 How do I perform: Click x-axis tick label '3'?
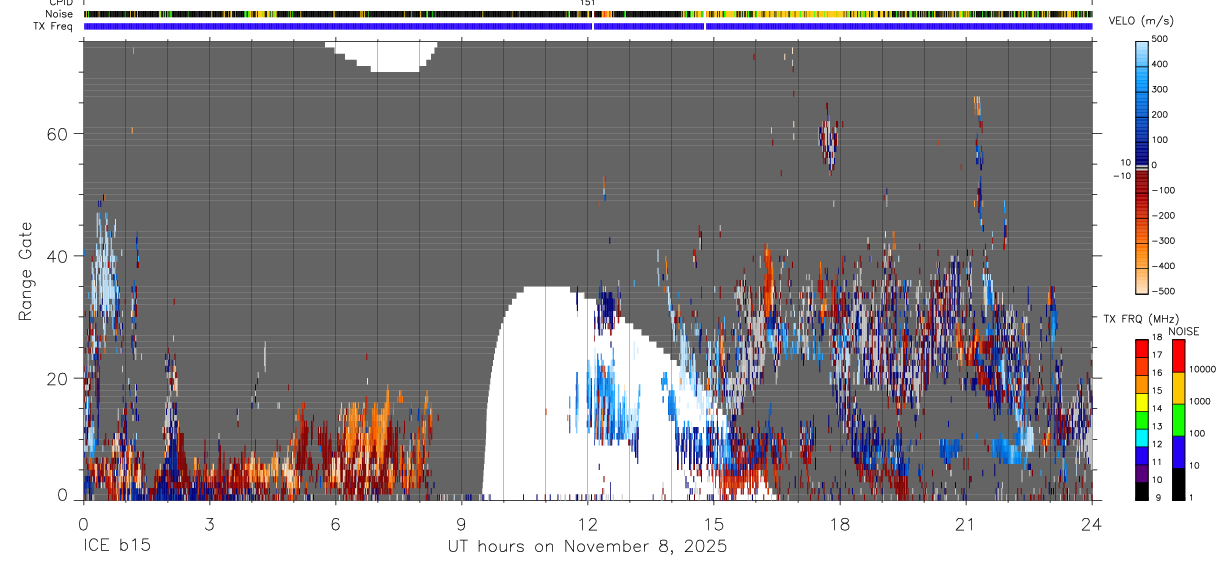pyautogui.click(x=209, y=524)
